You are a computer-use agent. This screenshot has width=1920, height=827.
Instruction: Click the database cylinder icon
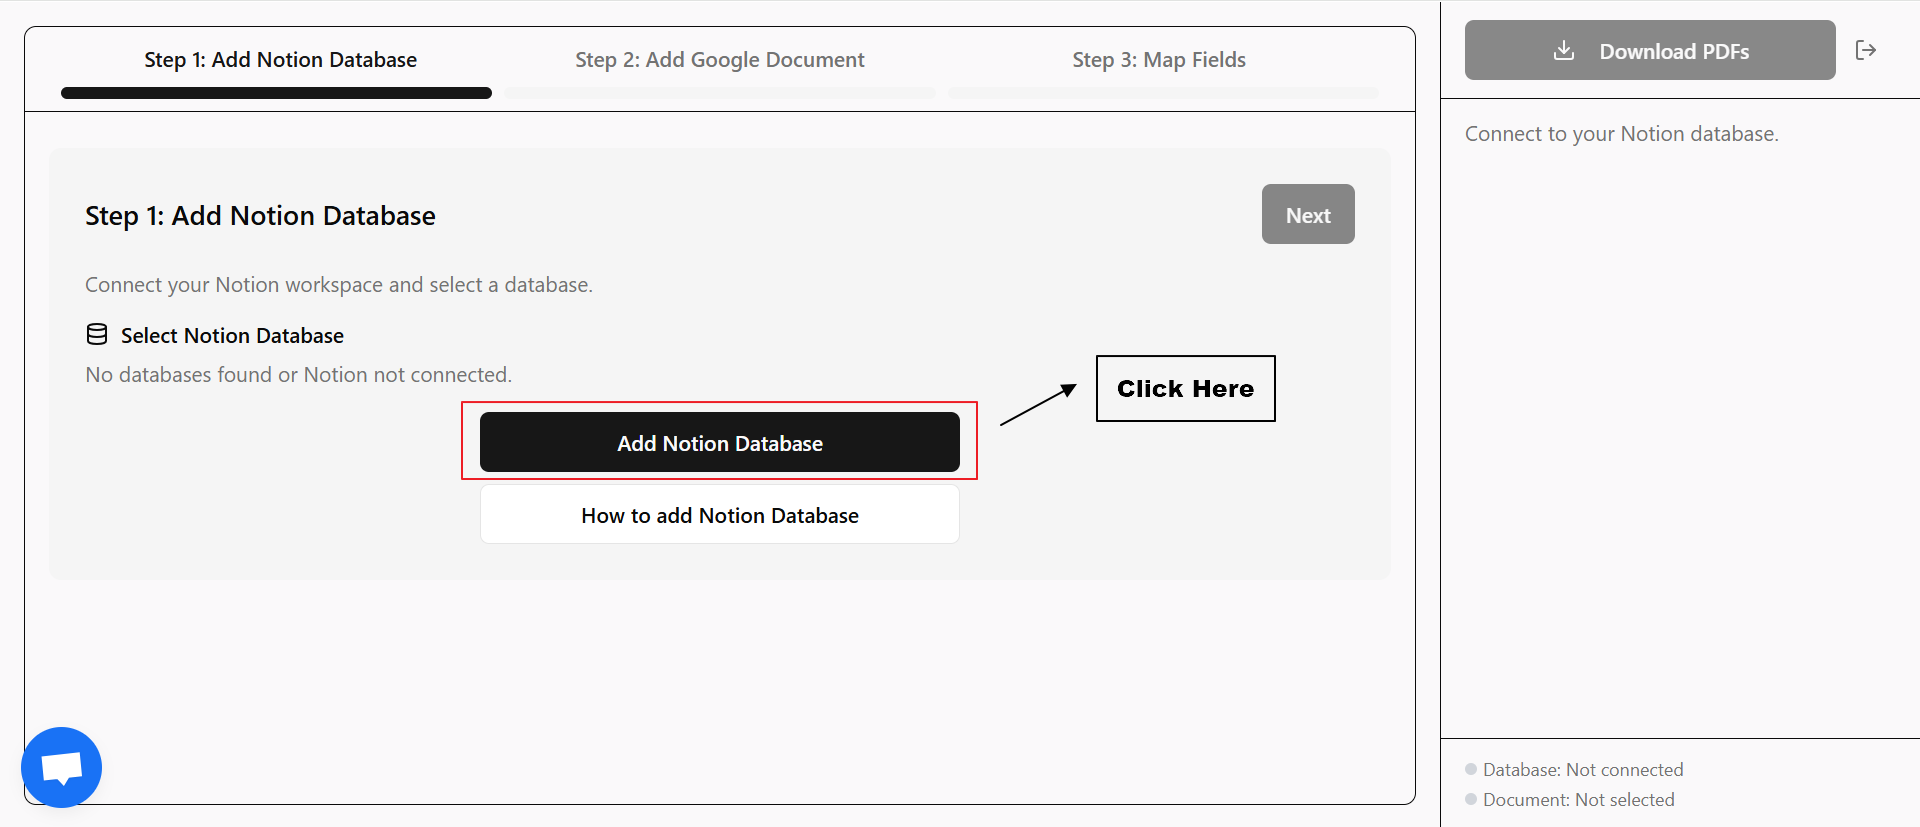coord(97,335)
